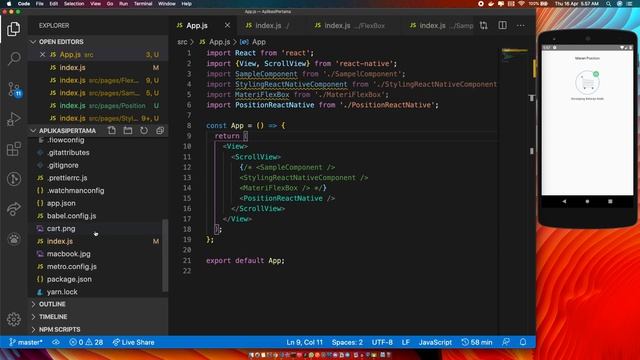Tap Home button on Android emulator
640x360 pixels.
587,201
